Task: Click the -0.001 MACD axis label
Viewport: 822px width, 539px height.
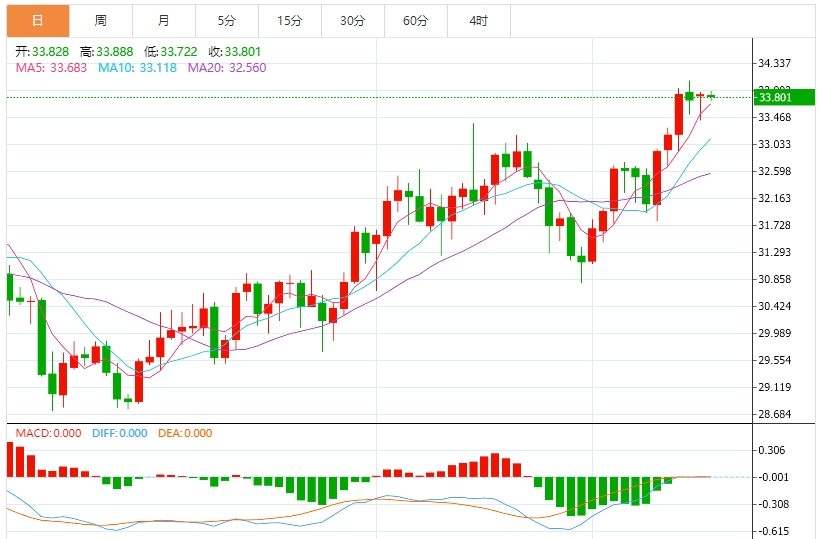Action: click(773, 477)
